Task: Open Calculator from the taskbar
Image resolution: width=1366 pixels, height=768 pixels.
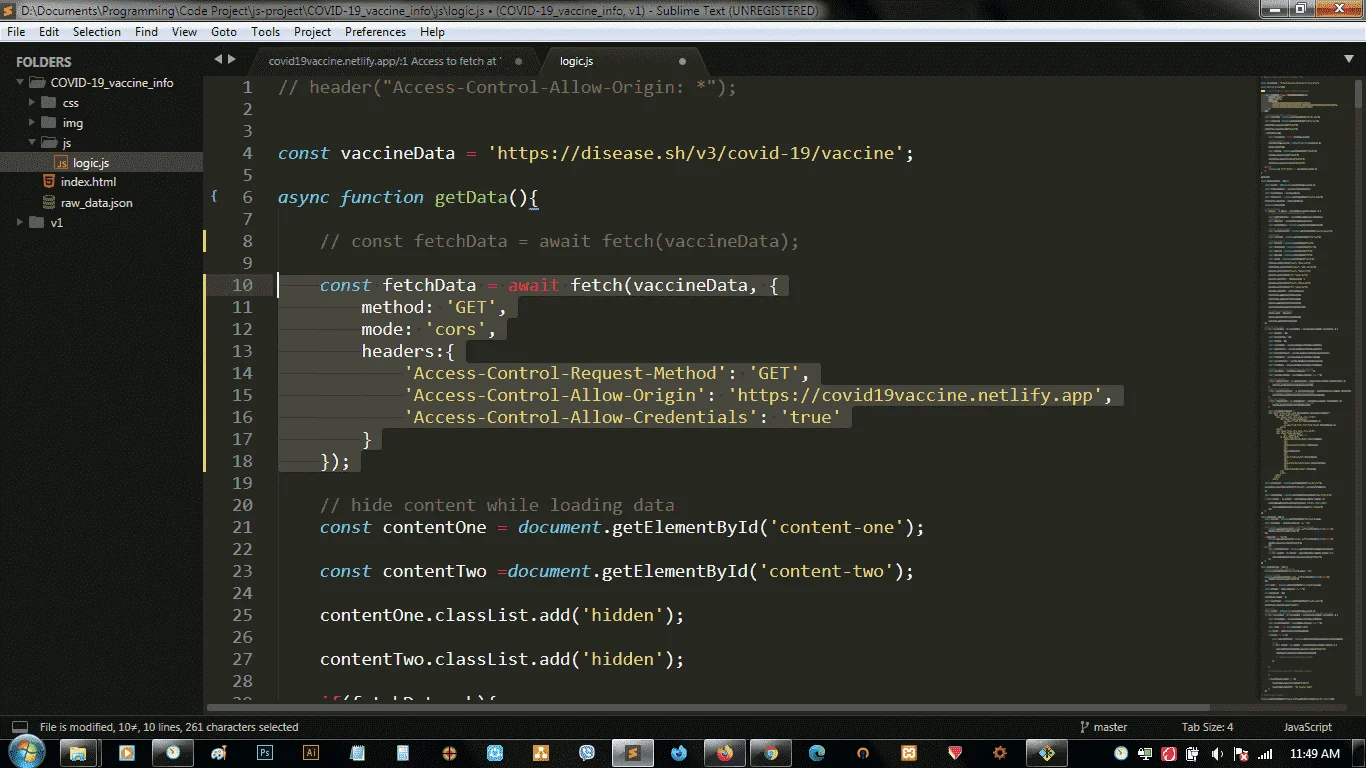Action: click(403, 753)
